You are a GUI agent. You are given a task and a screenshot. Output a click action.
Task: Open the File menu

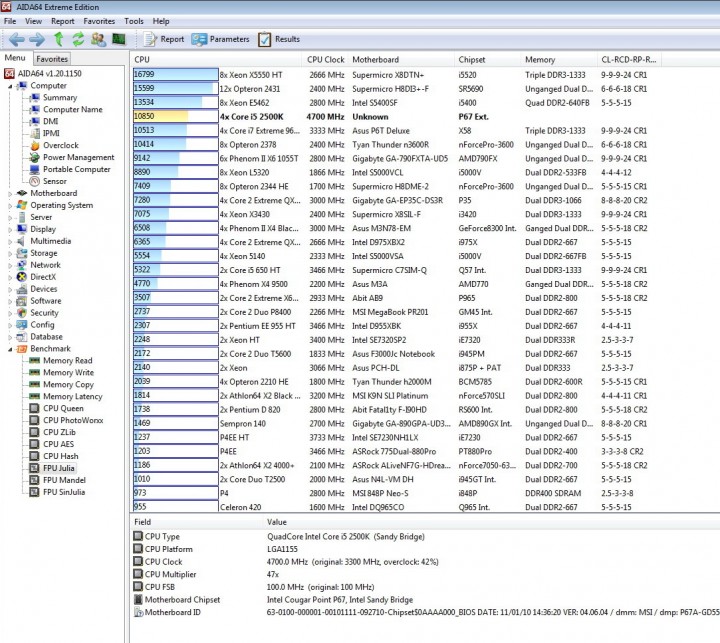(10, 21)
